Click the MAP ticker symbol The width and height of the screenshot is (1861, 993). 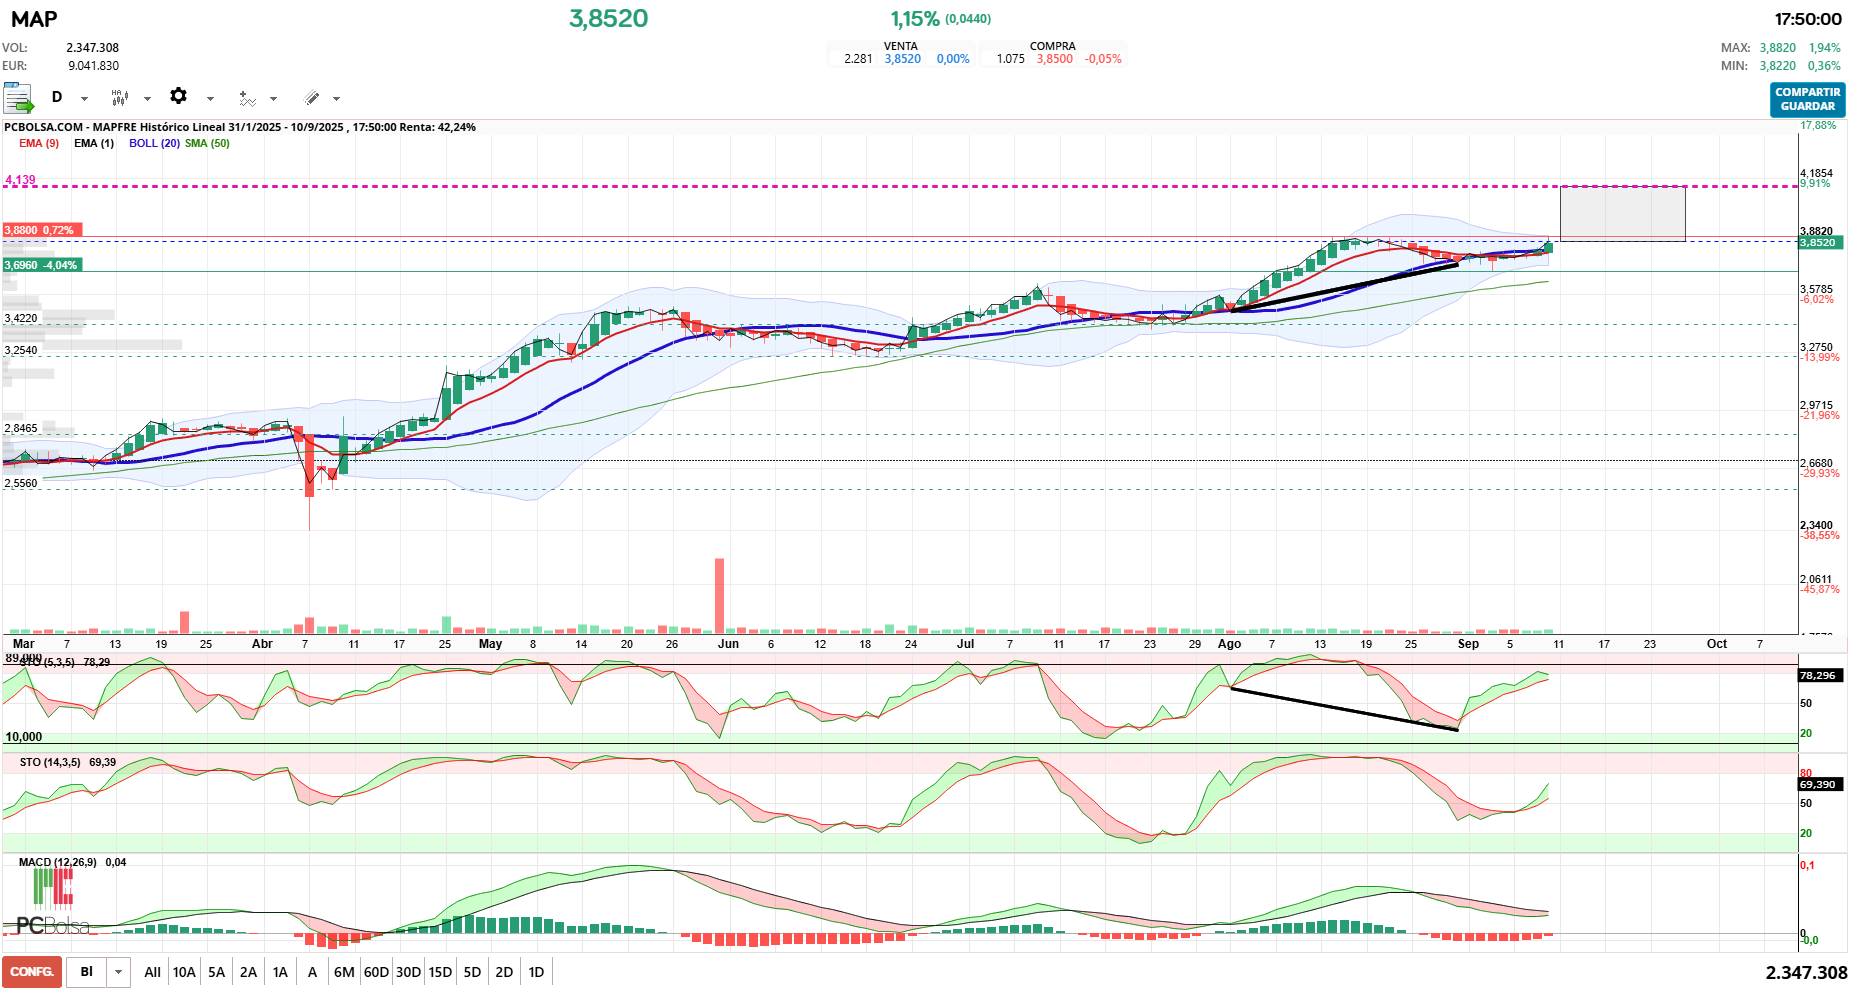click(34, 19)
